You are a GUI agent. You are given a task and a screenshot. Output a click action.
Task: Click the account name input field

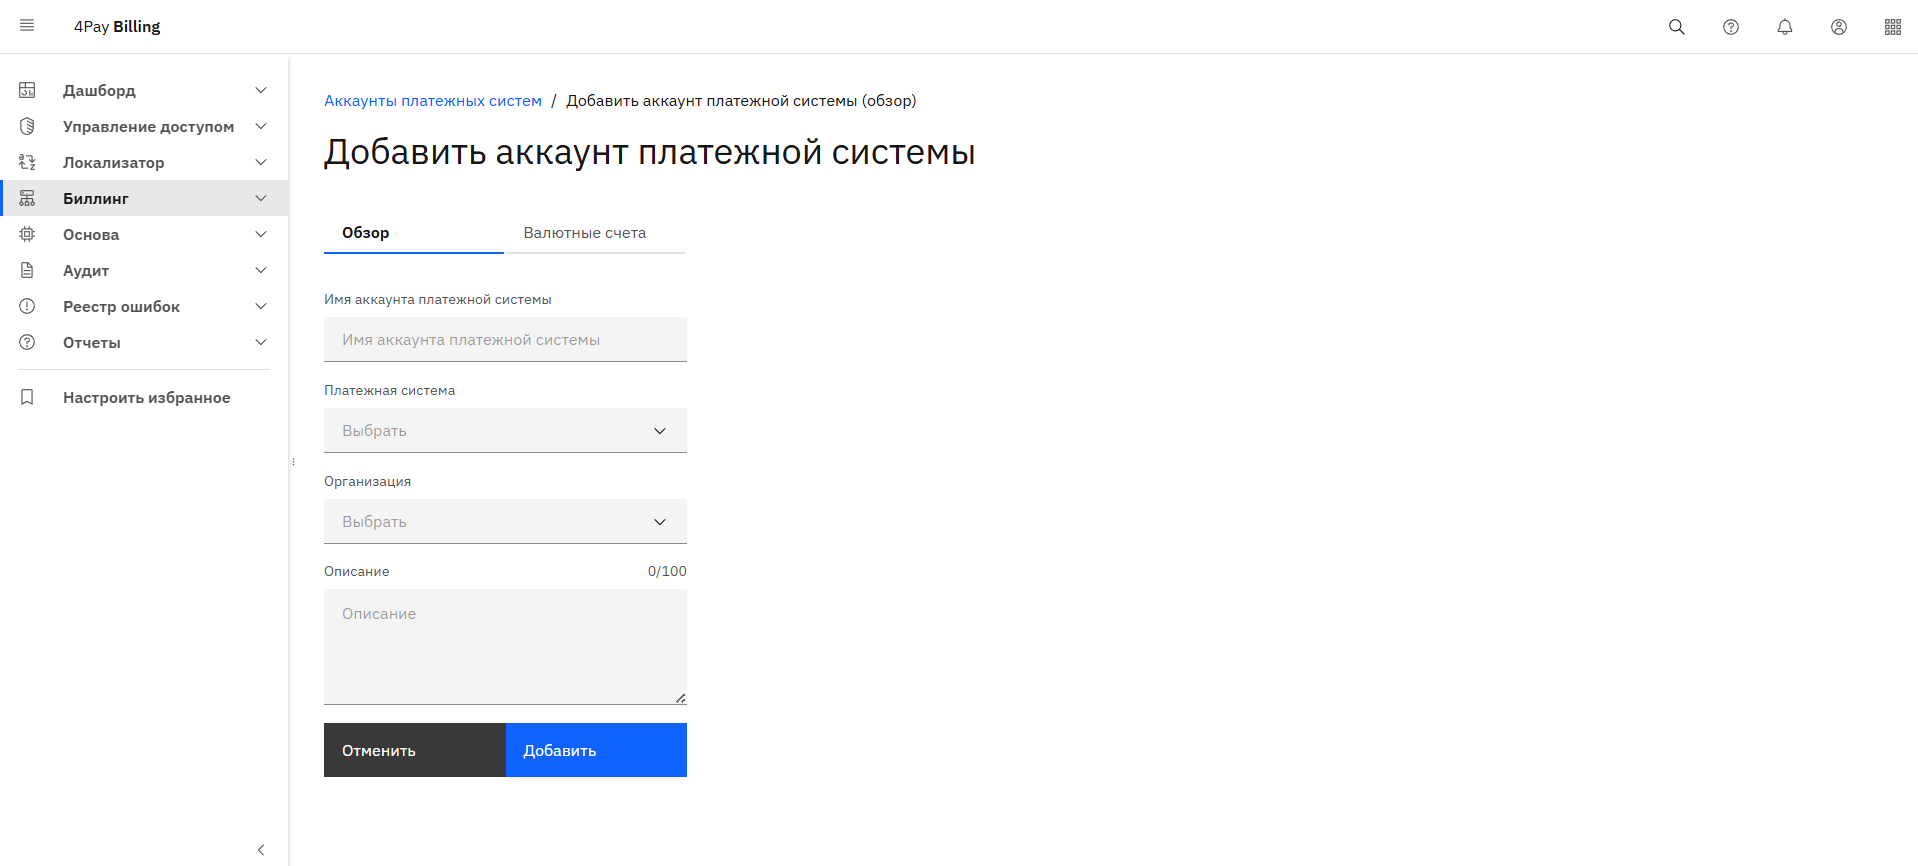505,340
